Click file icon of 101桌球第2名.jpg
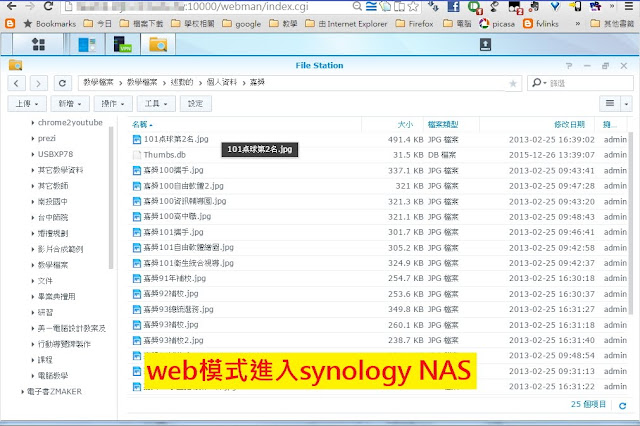 point(137,140)
